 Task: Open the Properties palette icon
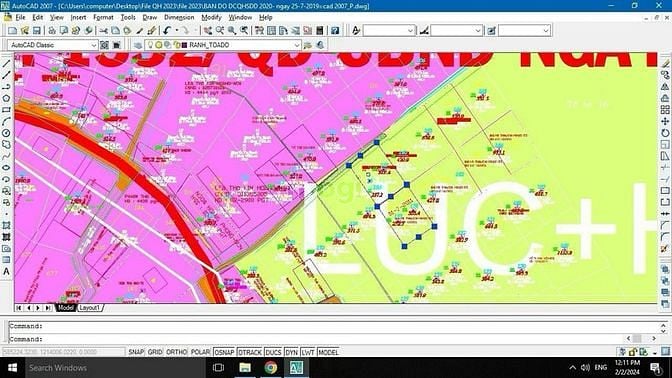(259, 30)
